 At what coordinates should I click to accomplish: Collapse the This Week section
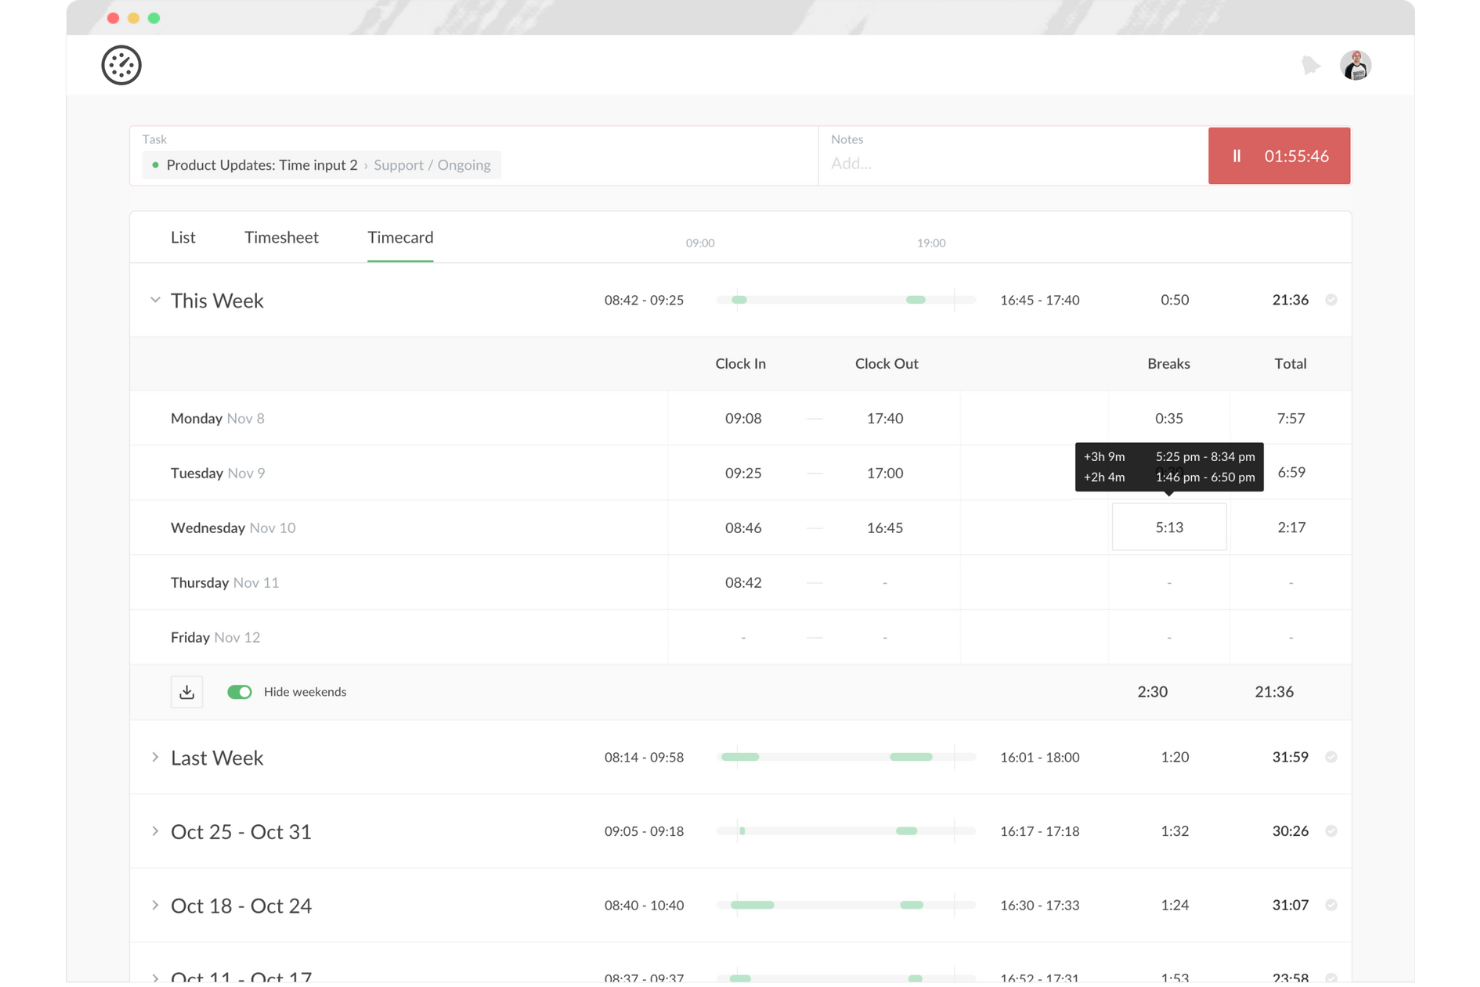[155, 299]
